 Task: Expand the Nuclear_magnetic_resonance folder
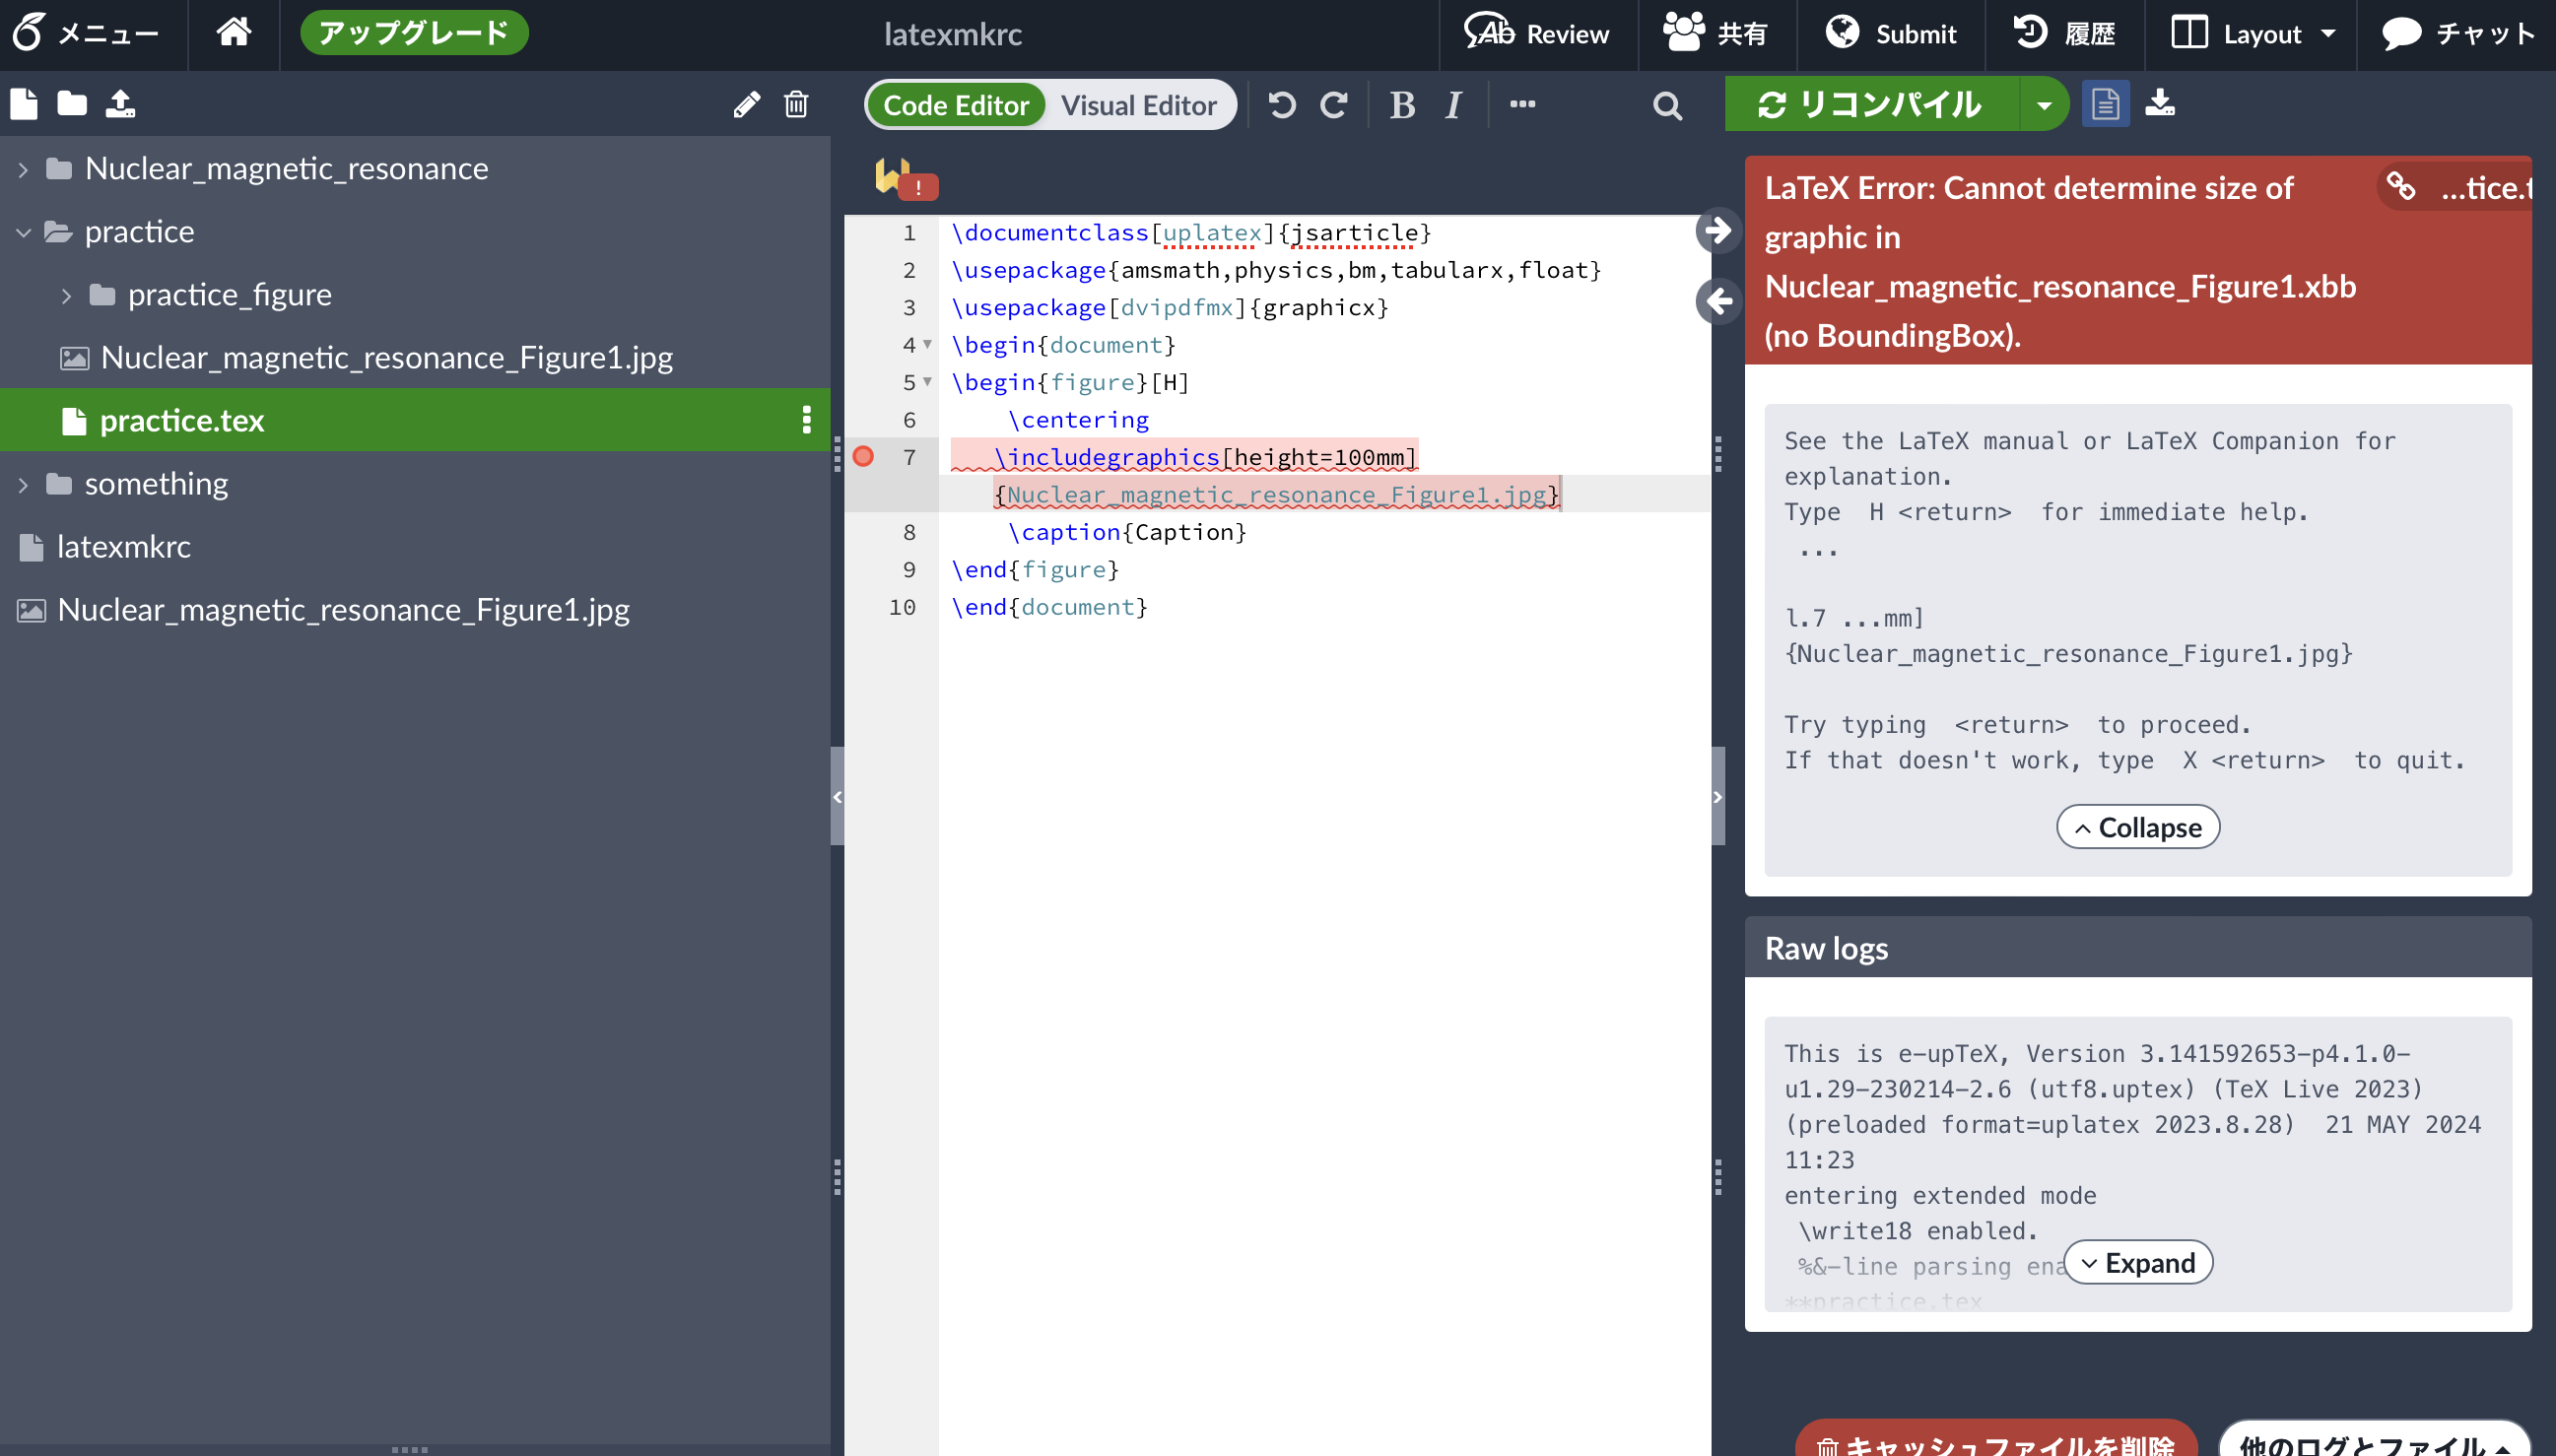[x=23, y=169]
